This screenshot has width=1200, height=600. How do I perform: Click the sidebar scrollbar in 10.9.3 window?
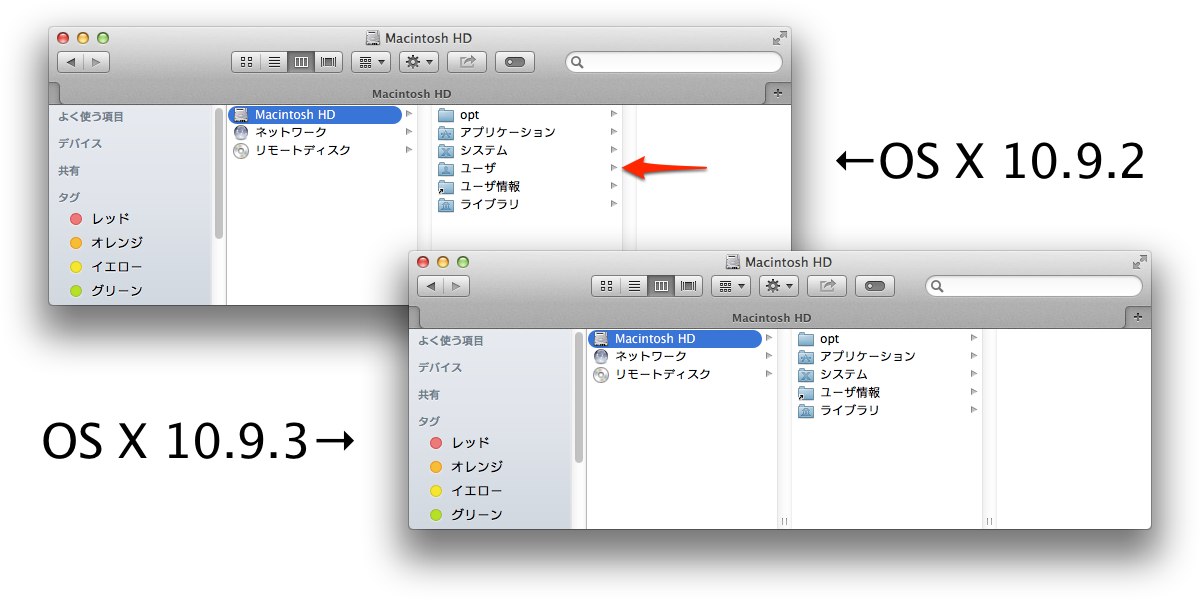click(579, 397)
